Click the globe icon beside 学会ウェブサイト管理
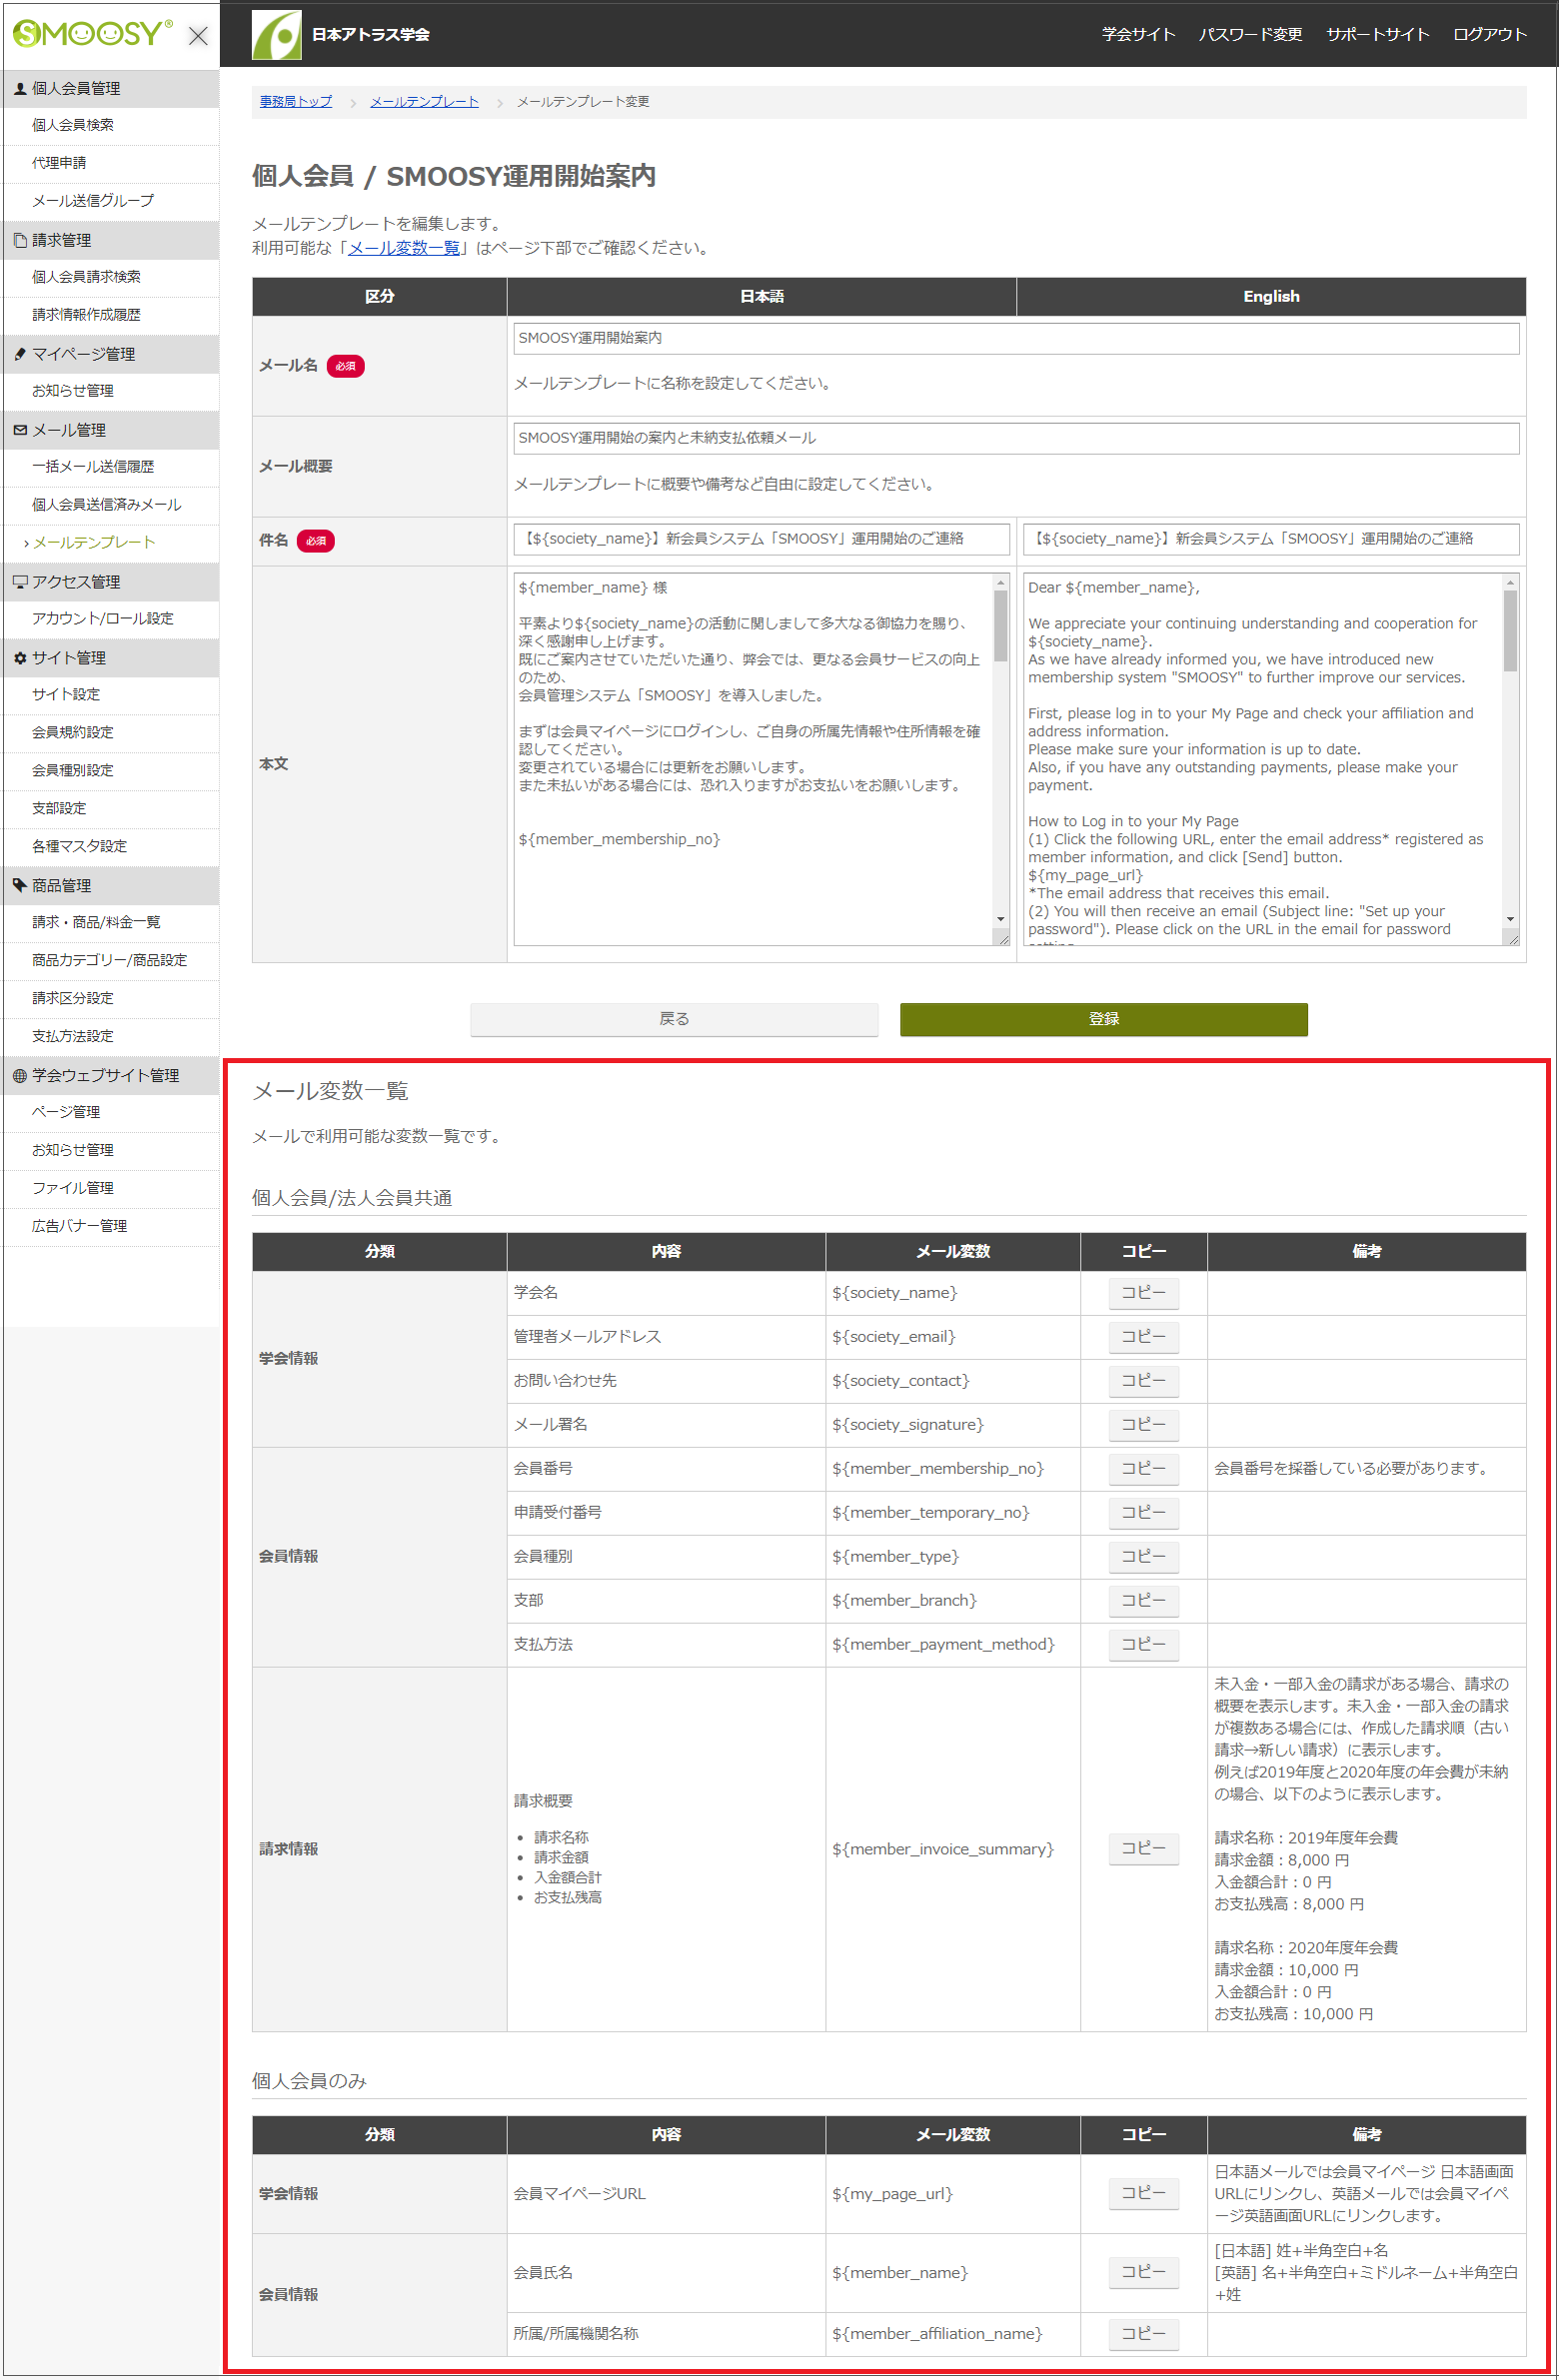The height and width of the screenshot is (2380, 1559). click(20, 1076)
